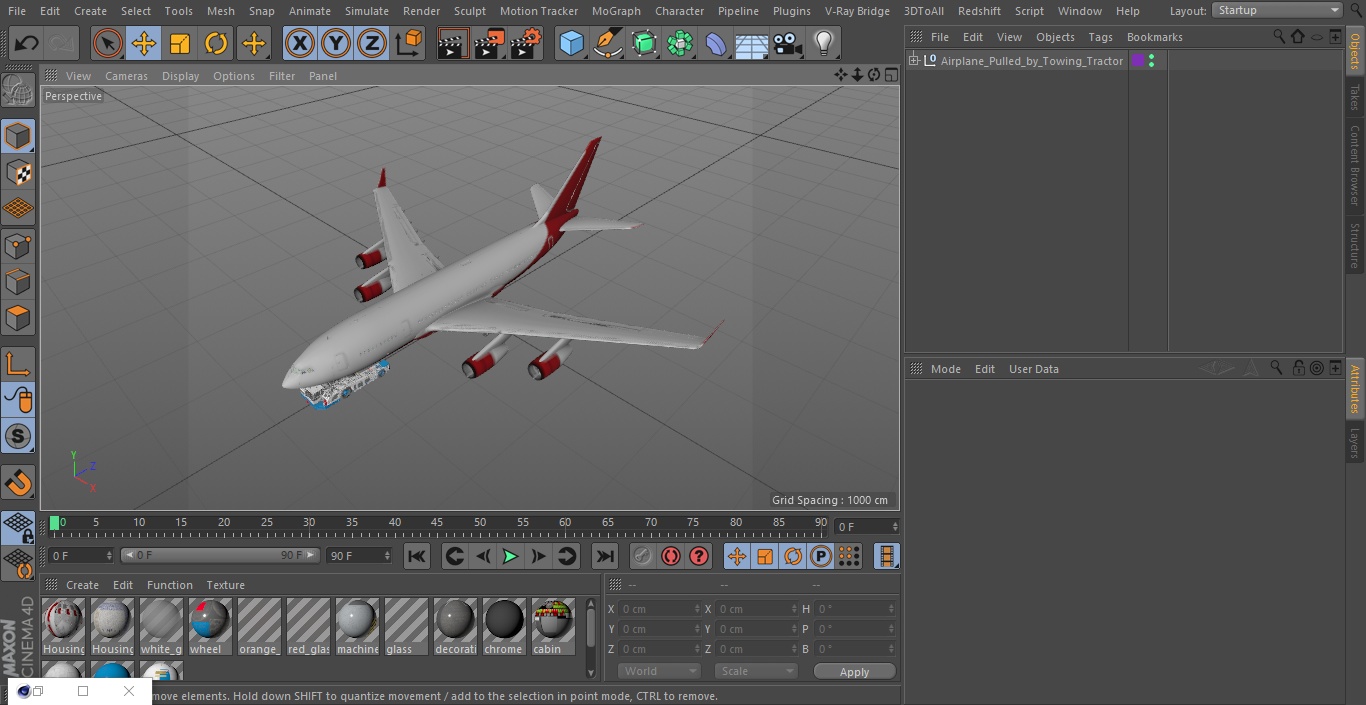Click the X position input field
Image resolution: width=1366 pixels, height=705 pixels.
point(659,609)
